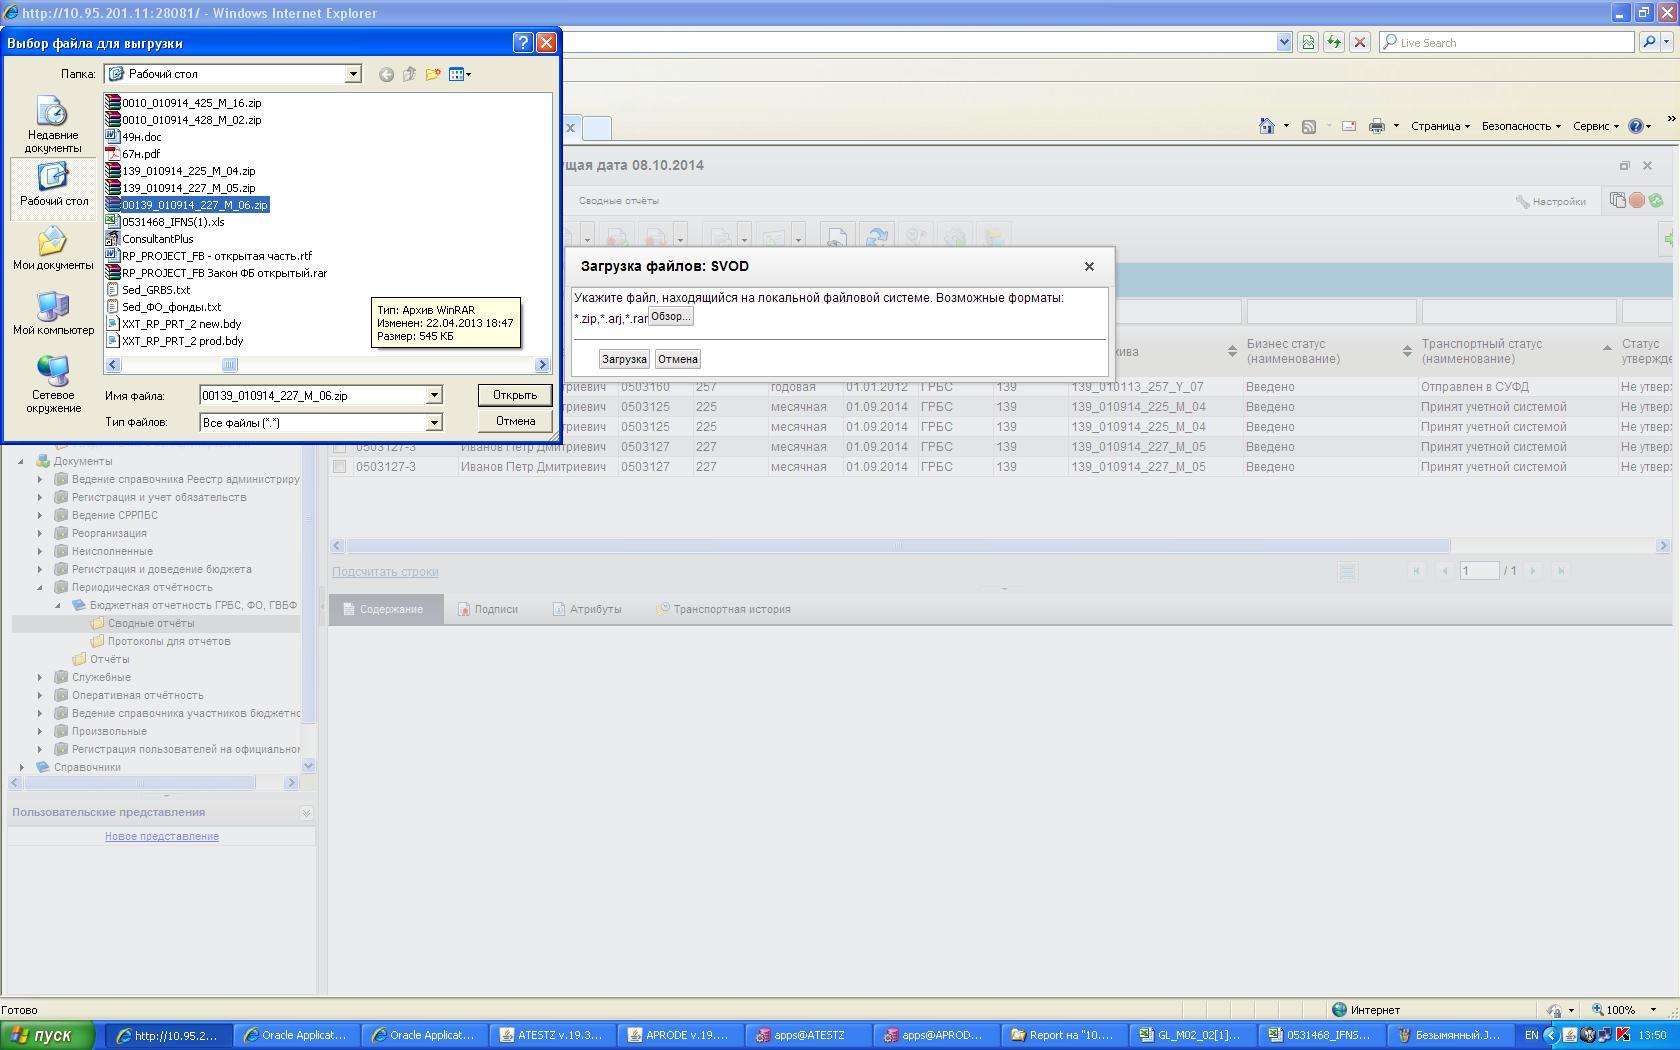Open Мой компьютер in file dialog
This screenshot has height=1050, width=1680.
(x=53, y=313)
